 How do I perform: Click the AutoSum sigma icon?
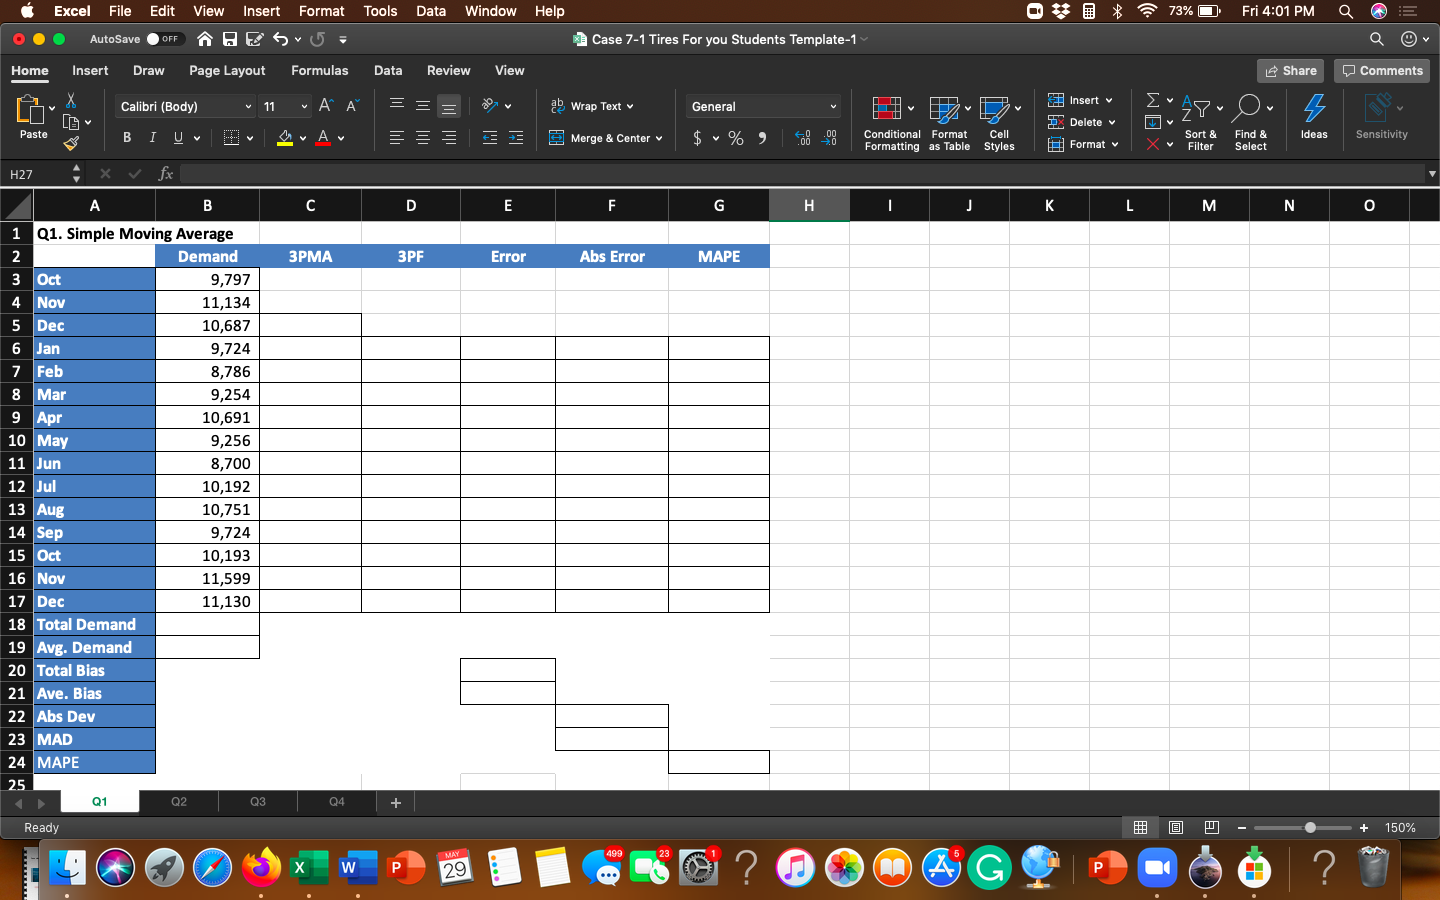pyautogui.click(x=1153, y=100)
